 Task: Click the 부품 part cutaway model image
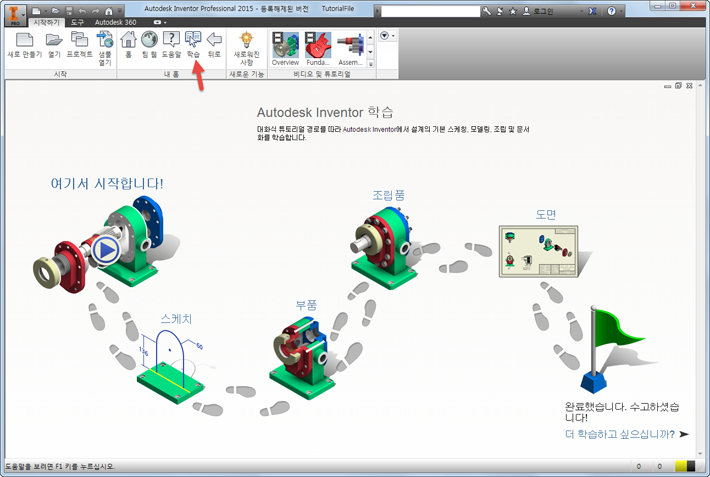(x=302, y=357)
